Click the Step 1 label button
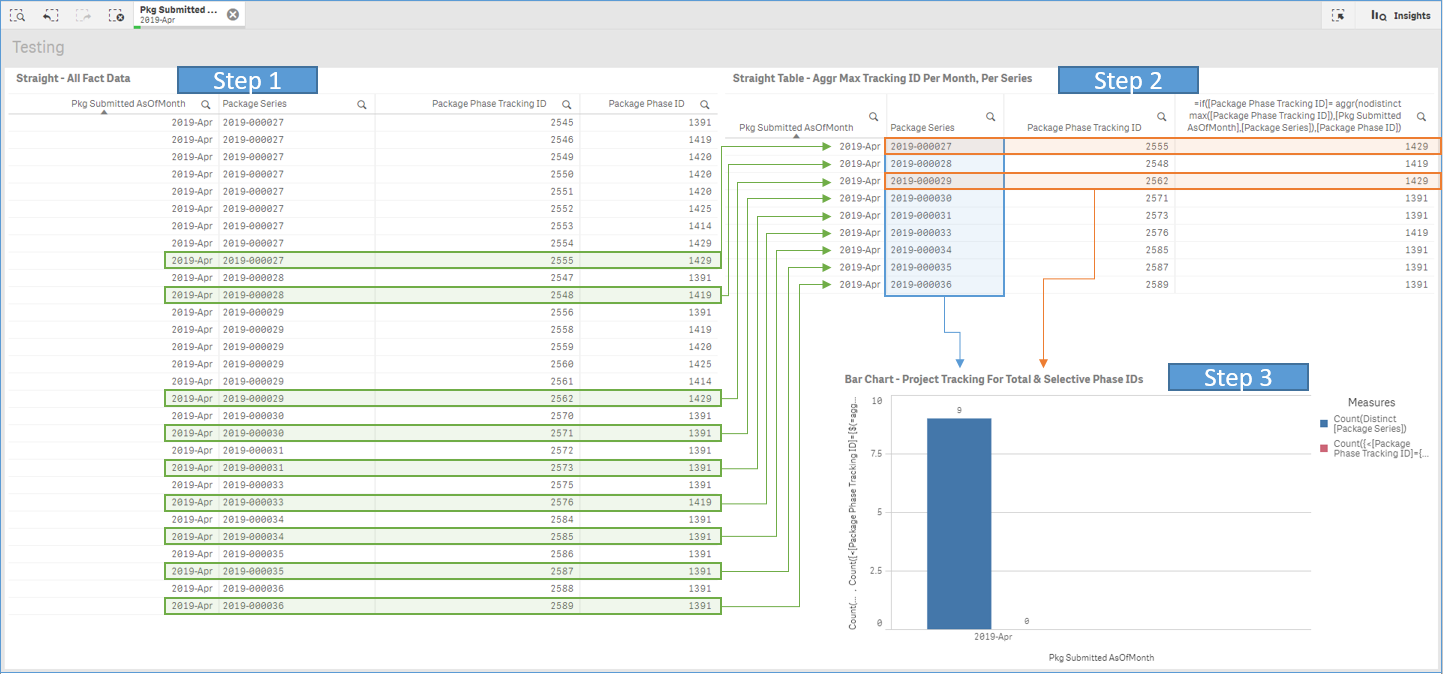Screen dimensions: 1443x674 247,80
